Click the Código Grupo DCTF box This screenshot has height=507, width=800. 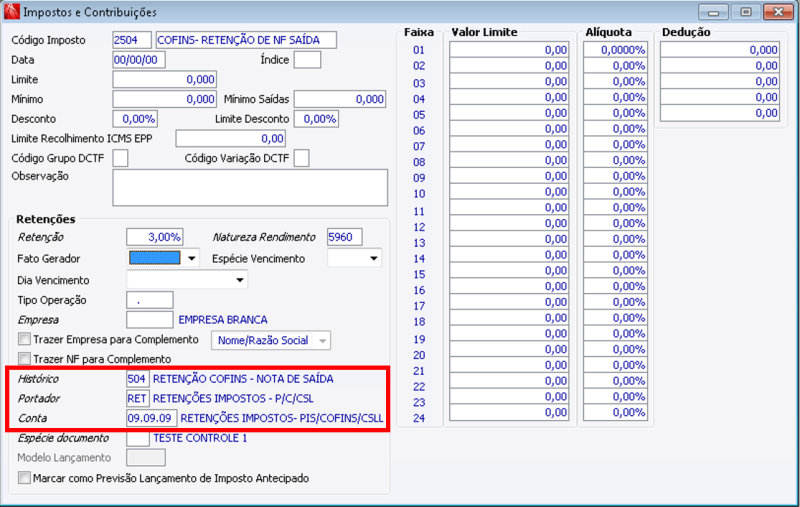pos(120,158)
